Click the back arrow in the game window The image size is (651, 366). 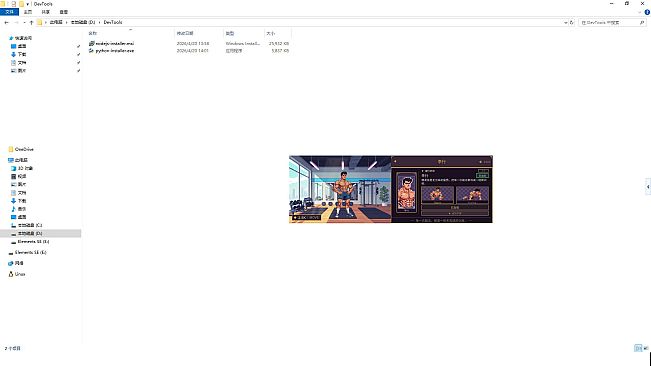coord(395,161)
